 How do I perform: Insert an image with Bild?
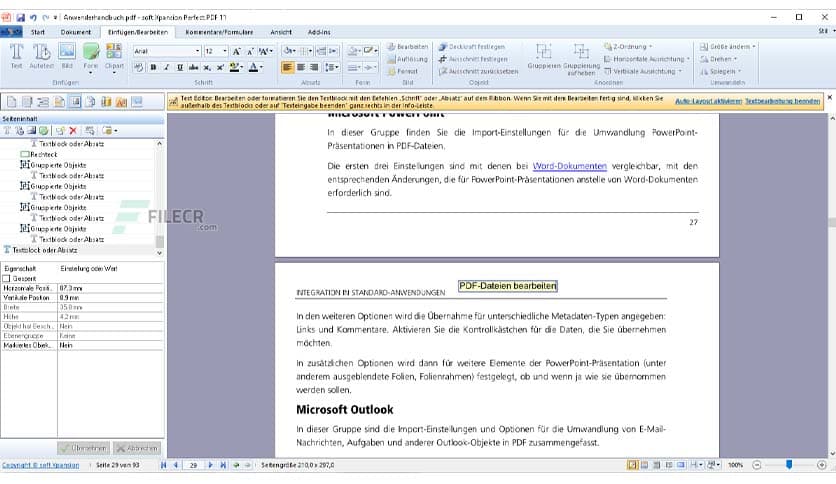pos(67,57)
